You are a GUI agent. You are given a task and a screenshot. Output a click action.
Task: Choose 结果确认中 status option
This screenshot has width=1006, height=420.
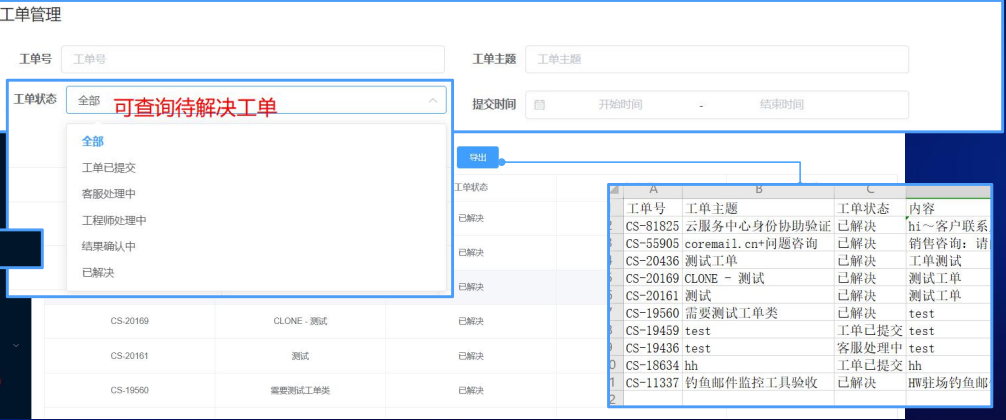point(108,246)
